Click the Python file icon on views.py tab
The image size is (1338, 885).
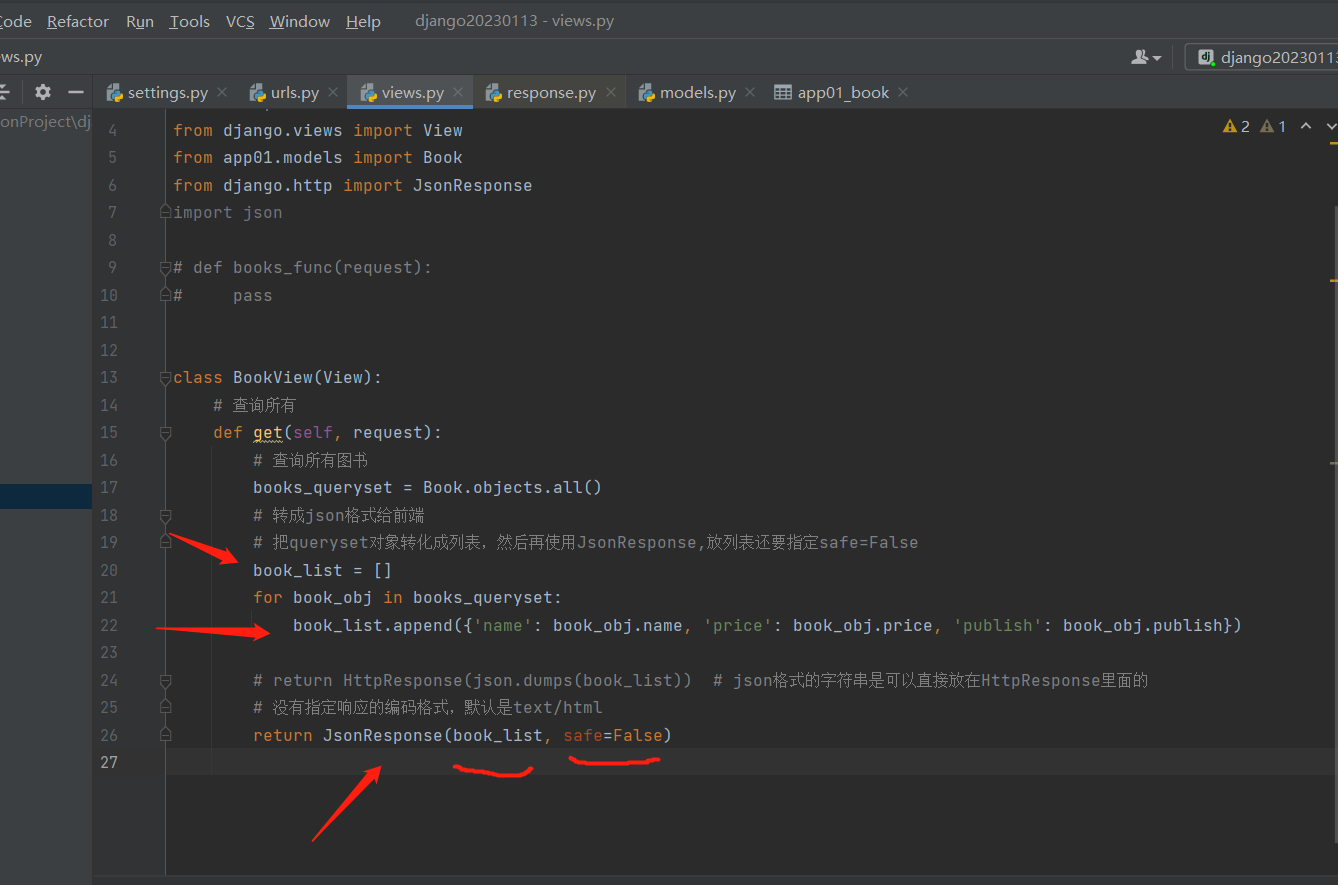(x=368, y=92)
